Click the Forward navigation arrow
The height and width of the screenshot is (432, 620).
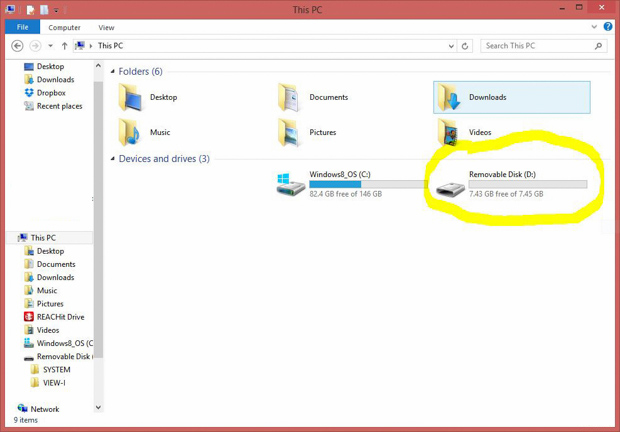click(x=35, y=46)
